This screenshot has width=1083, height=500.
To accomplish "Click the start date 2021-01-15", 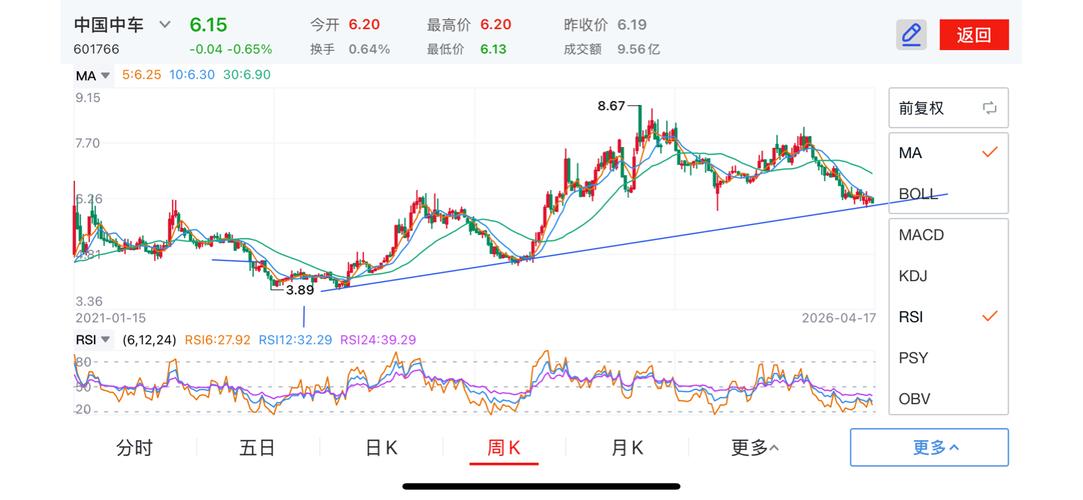I will point(111,318).
